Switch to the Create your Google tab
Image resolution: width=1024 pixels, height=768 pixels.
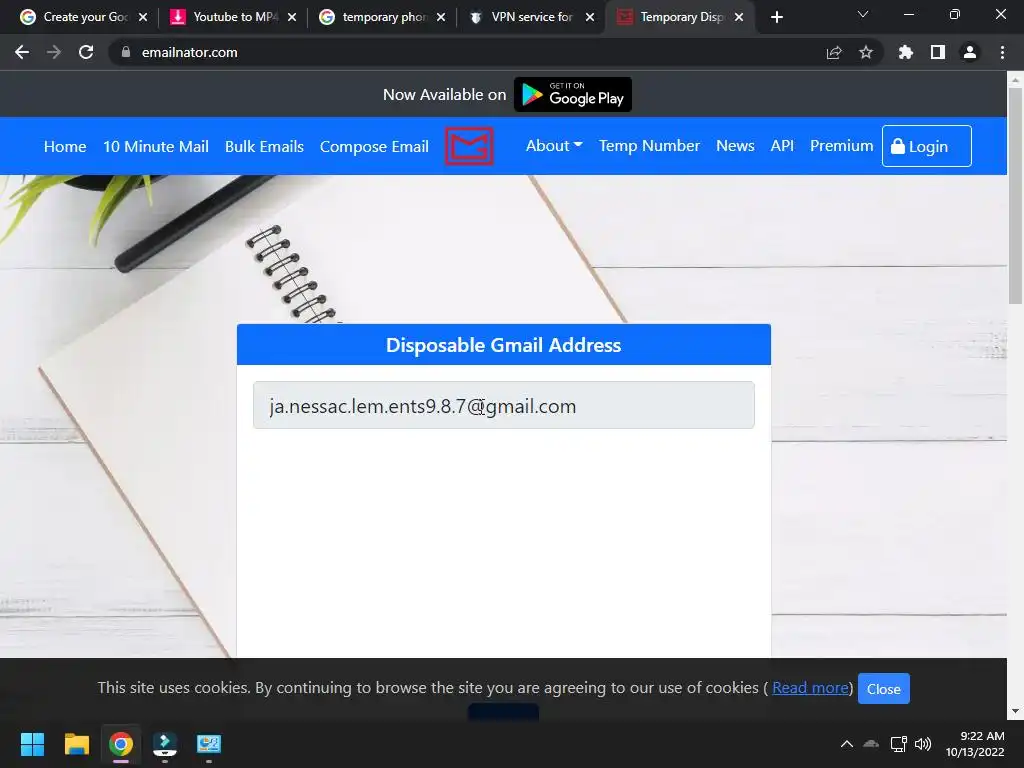[x=85, y=17]
